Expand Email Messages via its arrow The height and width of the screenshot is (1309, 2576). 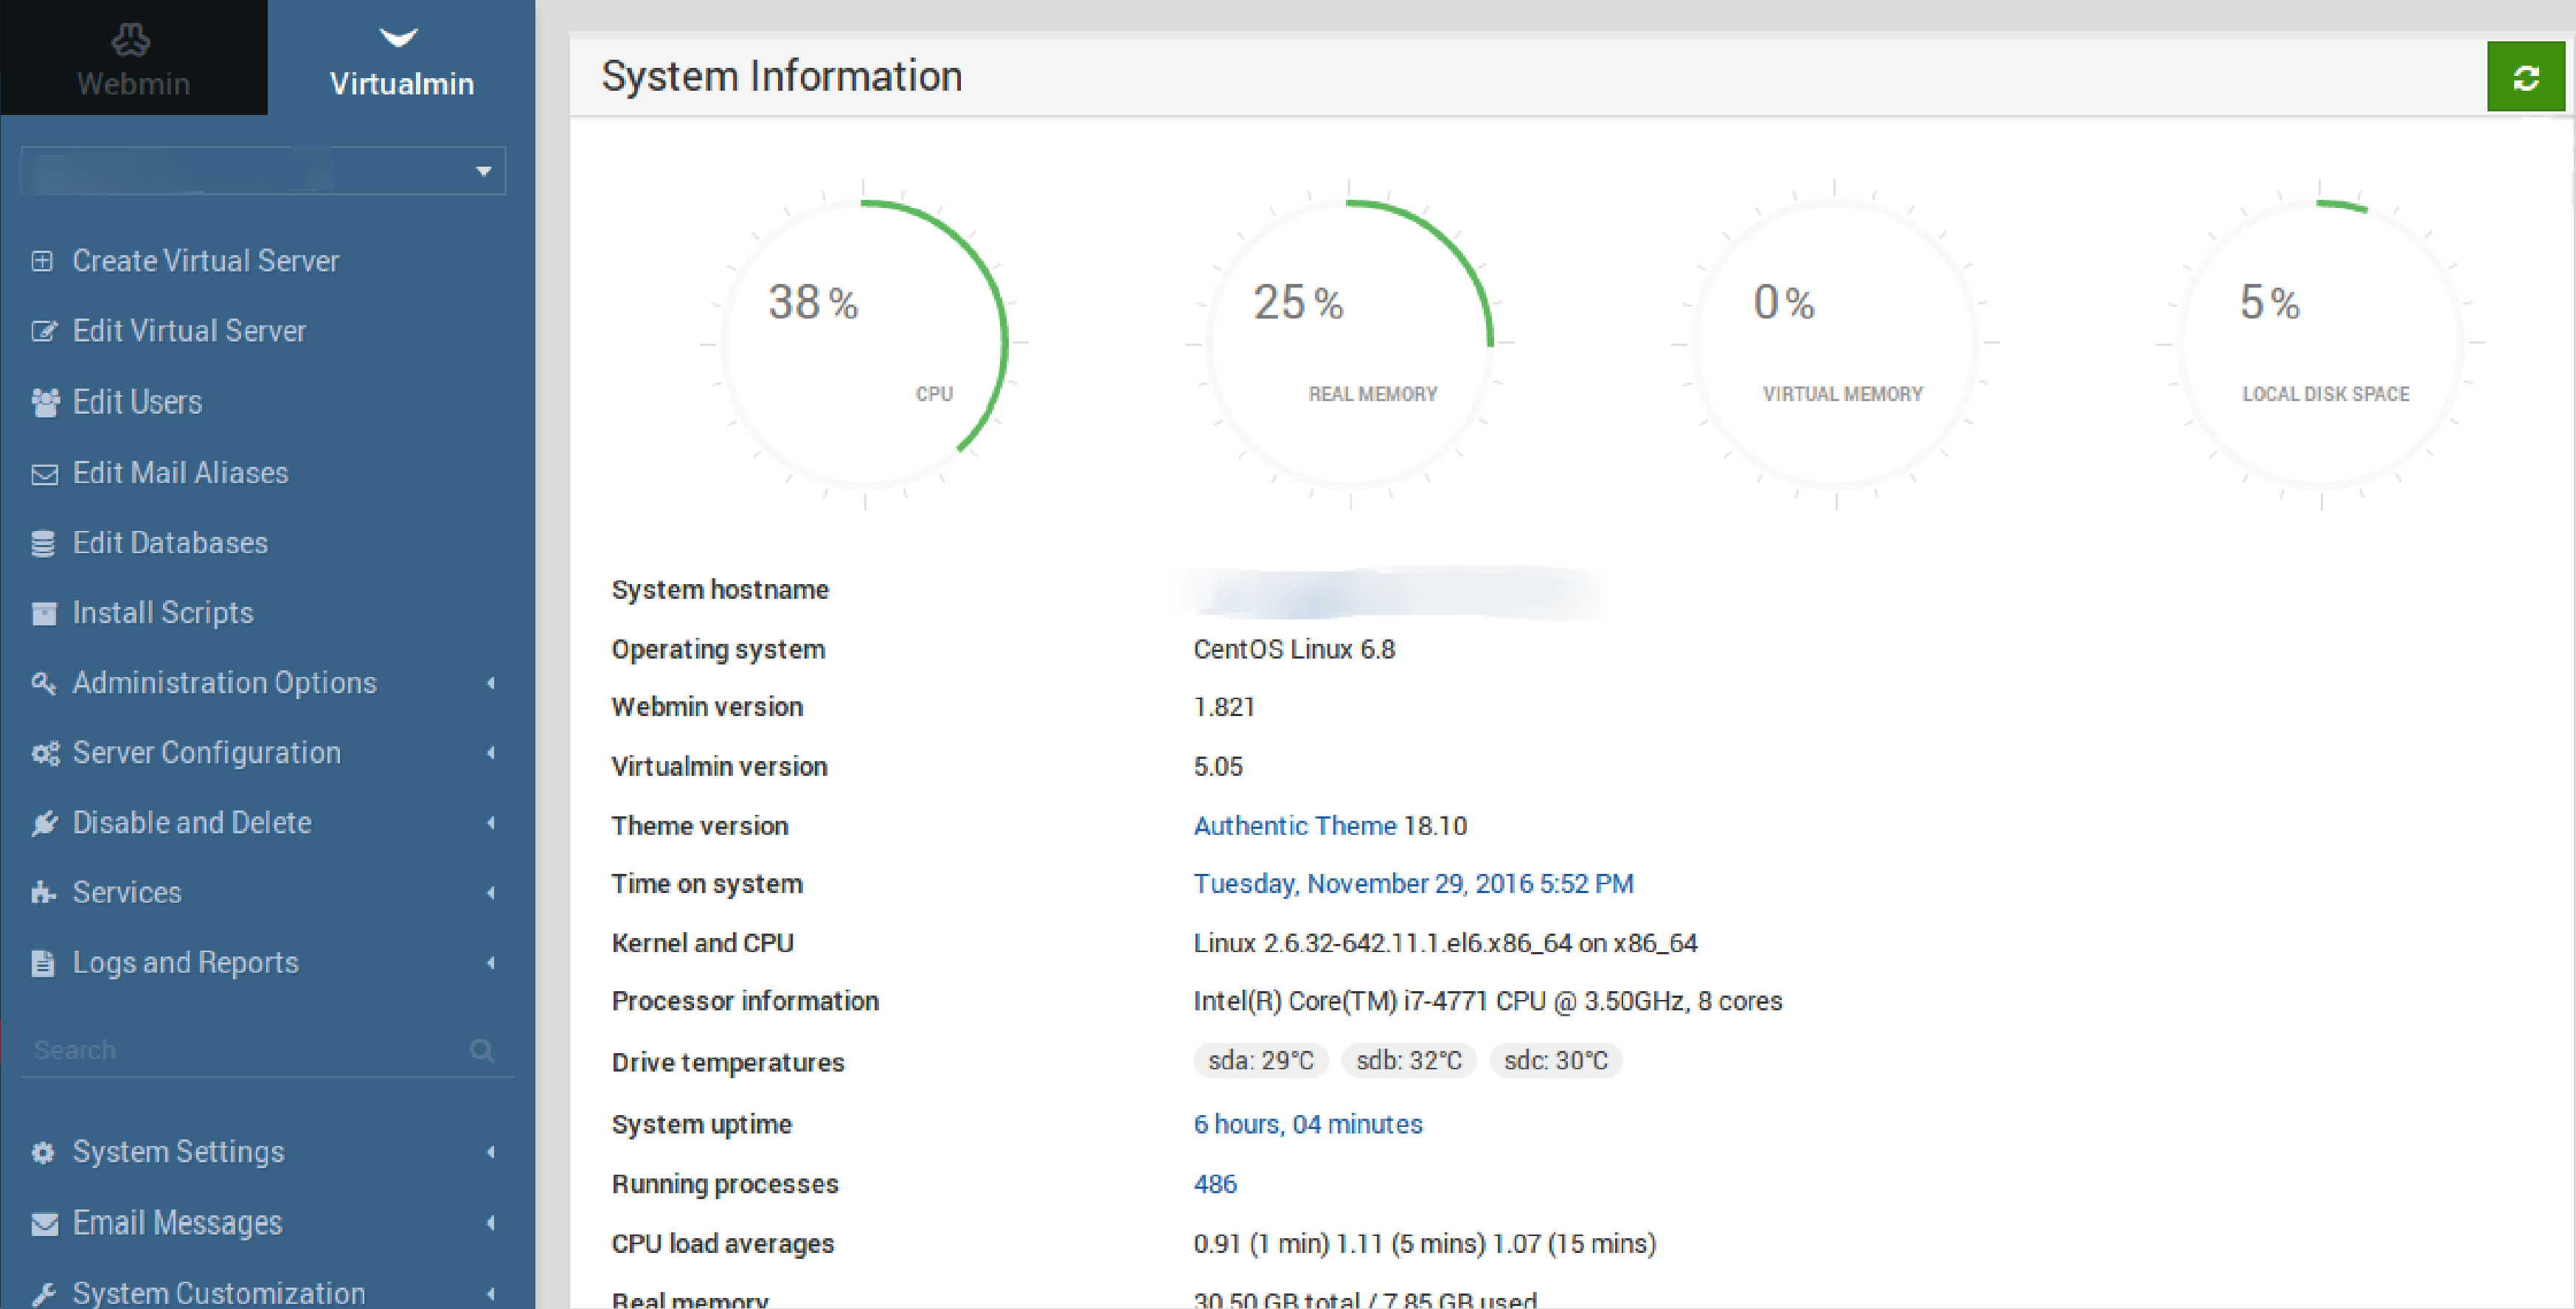491,1223
